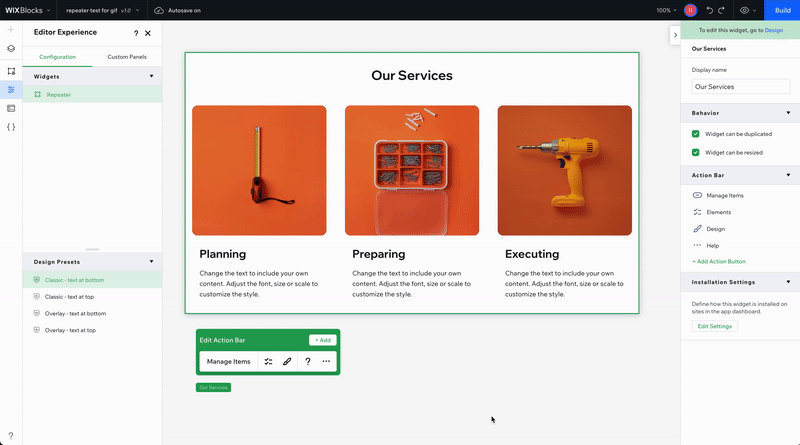The image size is (800, 445).
Task: Click the Edit Settings button
Action: [x=714, y=326]
